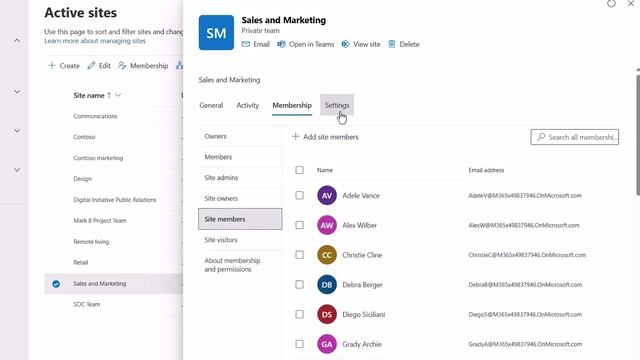Click the SM site logo tile
Image resolution: width=640 pixels, height=360 pixels.
pos(216,33)
